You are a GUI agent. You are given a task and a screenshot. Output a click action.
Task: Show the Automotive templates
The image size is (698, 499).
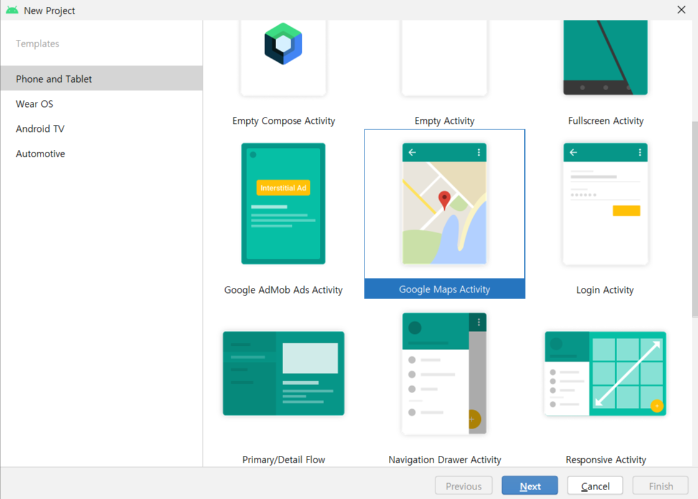pos(101,154)
